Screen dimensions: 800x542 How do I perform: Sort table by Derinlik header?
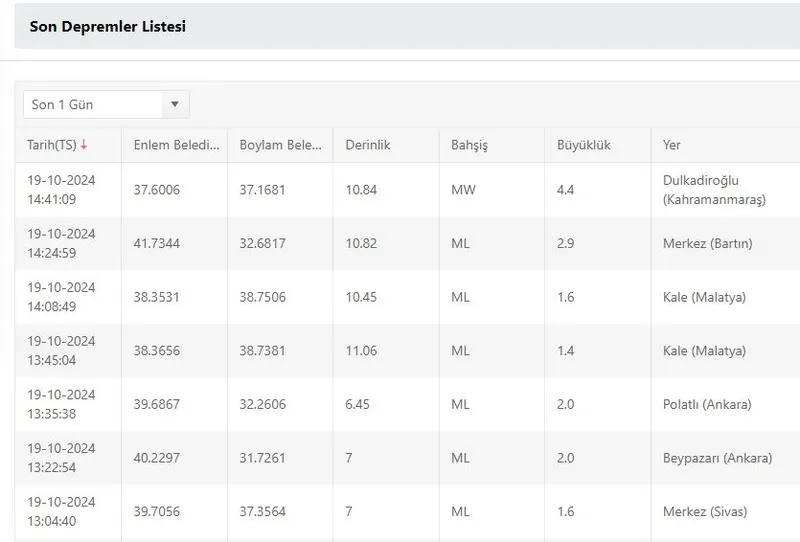point(367,145)
